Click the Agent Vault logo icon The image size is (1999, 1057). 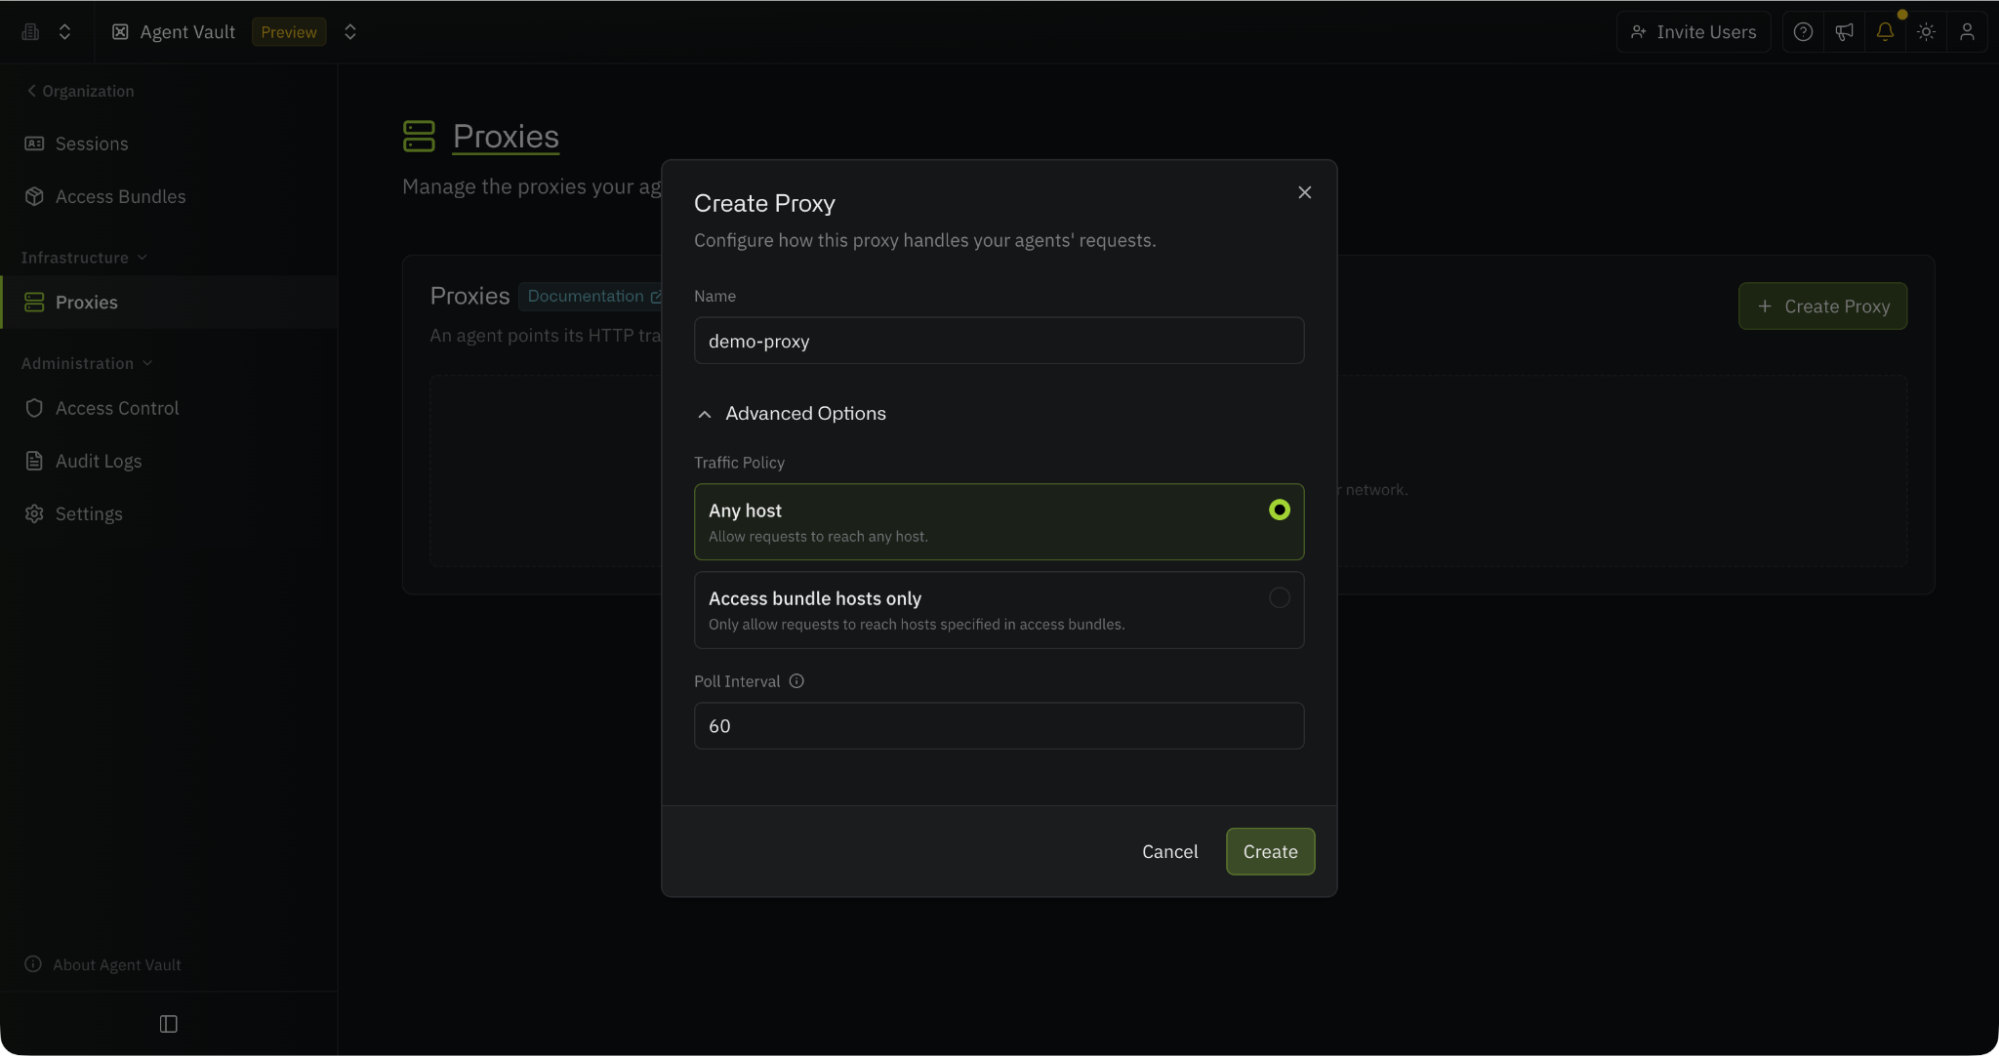point(120,32)
